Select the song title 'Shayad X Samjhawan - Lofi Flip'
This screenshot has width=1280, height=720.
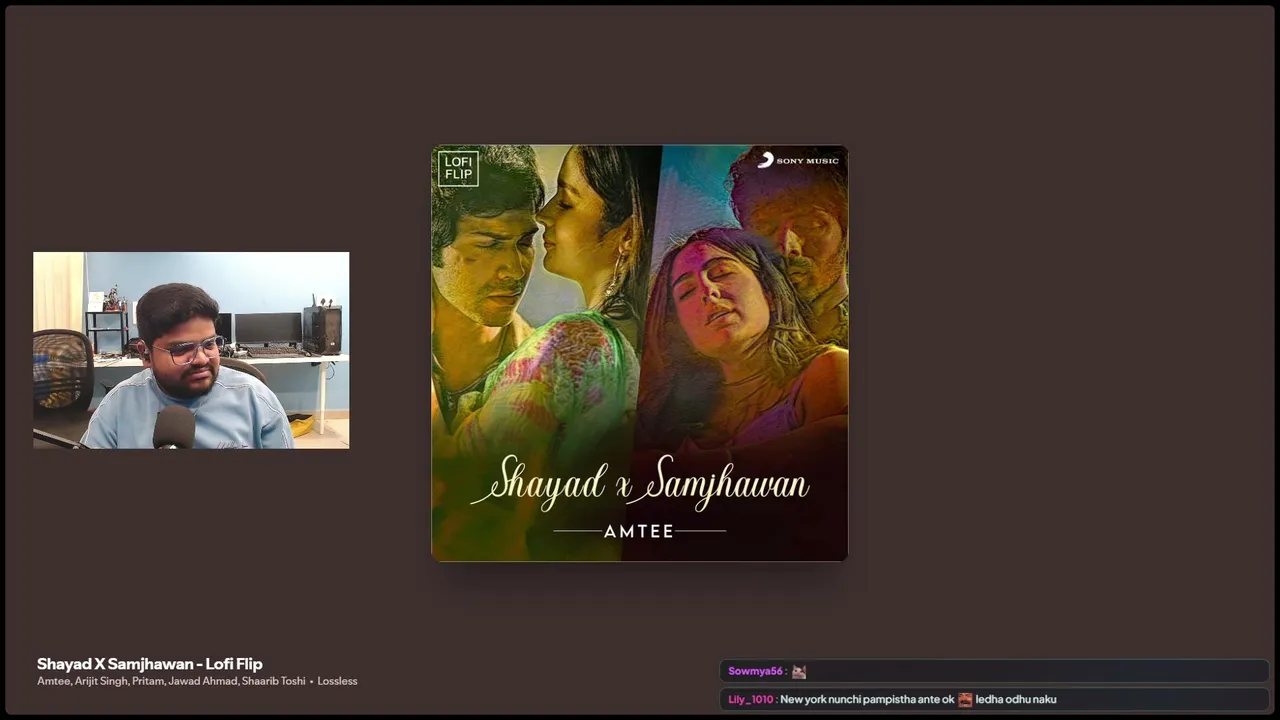tap(150, 664)
